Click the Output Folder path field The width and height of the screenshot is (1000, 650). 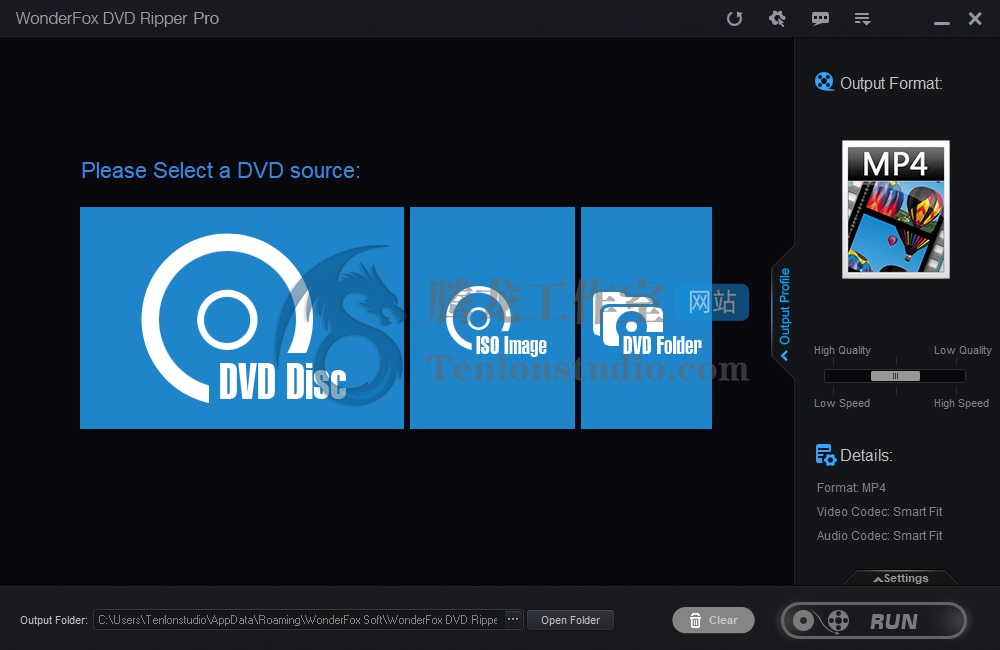pyautogui.click(x=298, y=620)
